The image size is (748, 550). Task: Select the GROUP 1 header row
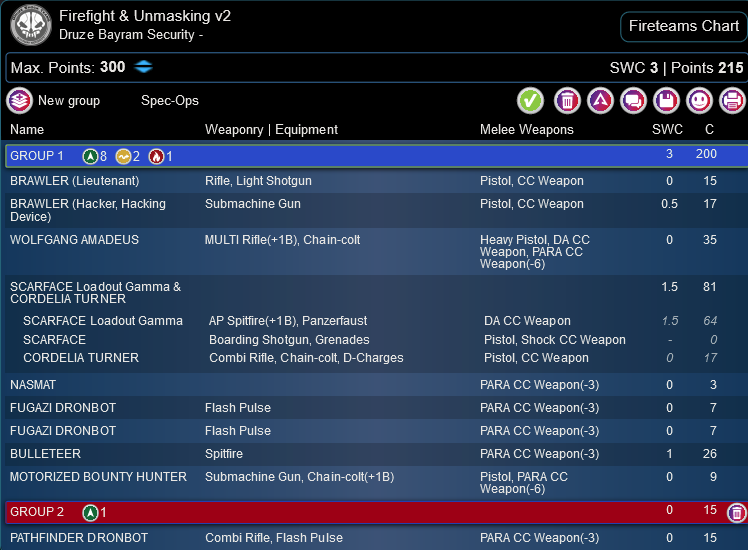(376, 156)
